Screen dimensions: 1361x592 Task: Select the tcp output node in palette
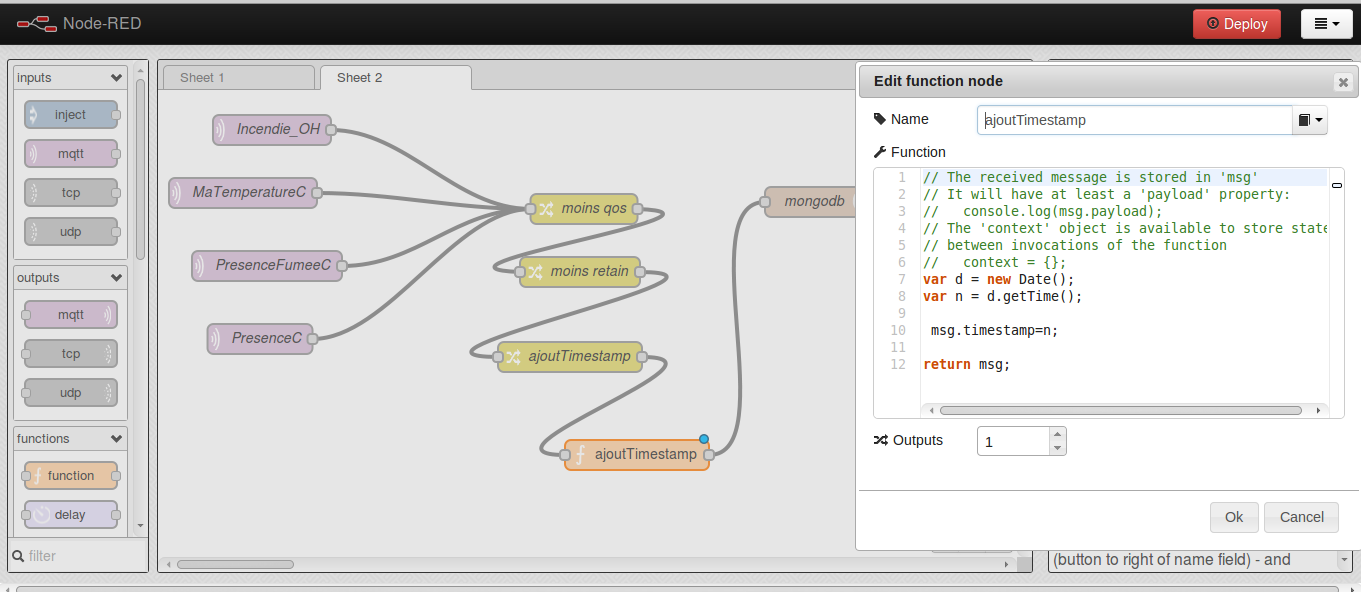click(71, 354)
